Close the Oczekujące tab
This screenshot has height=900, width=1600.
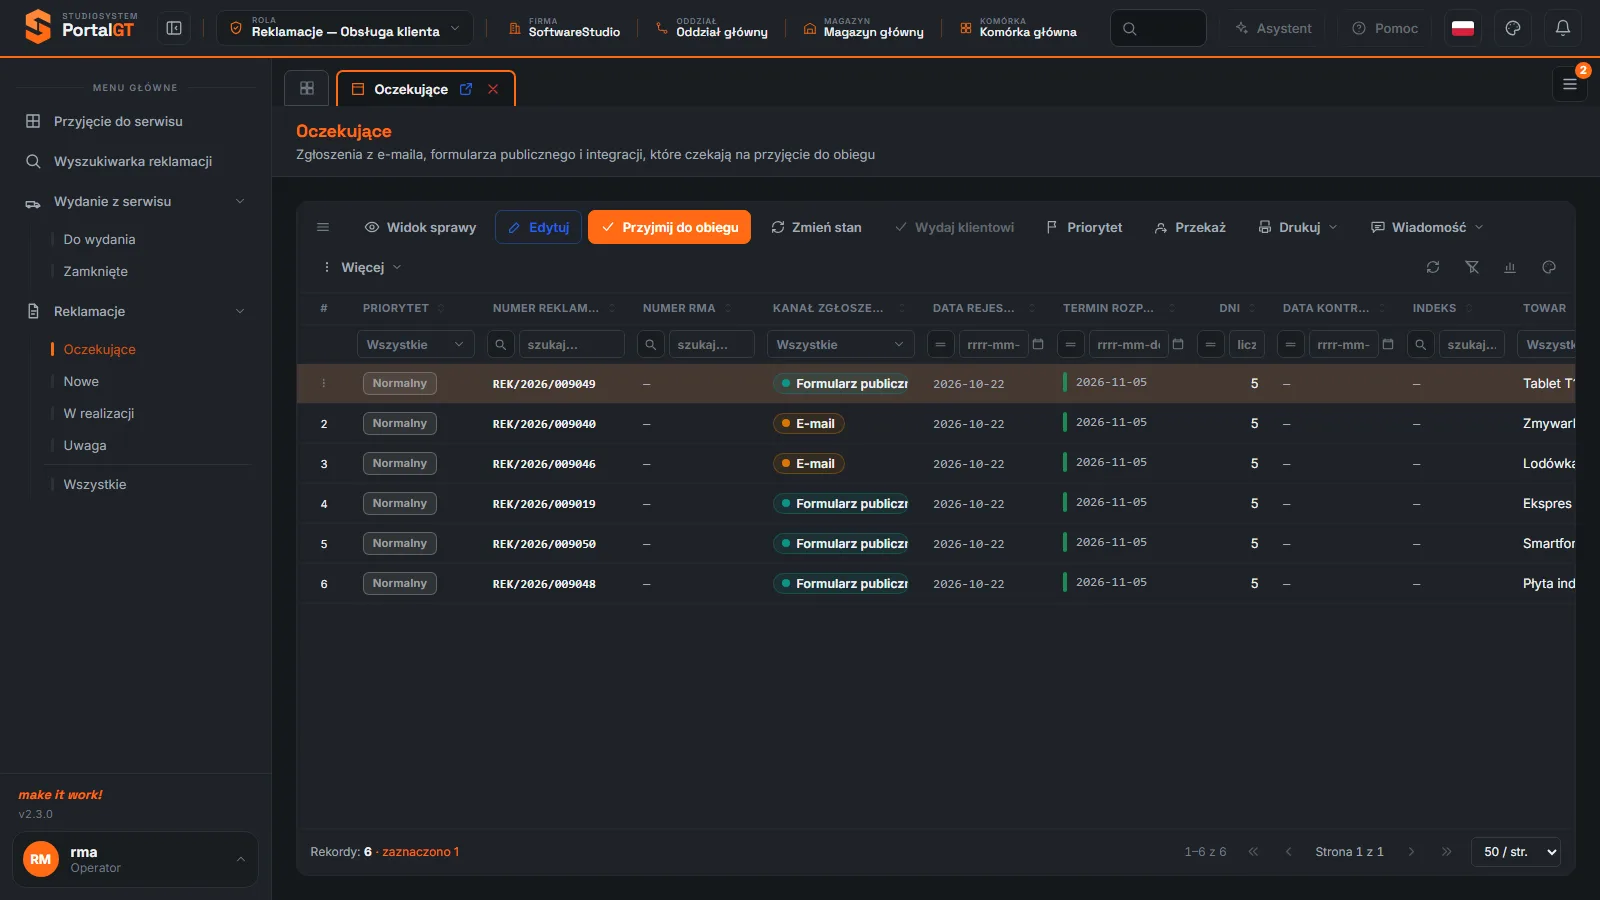click(x=493, y=89)
